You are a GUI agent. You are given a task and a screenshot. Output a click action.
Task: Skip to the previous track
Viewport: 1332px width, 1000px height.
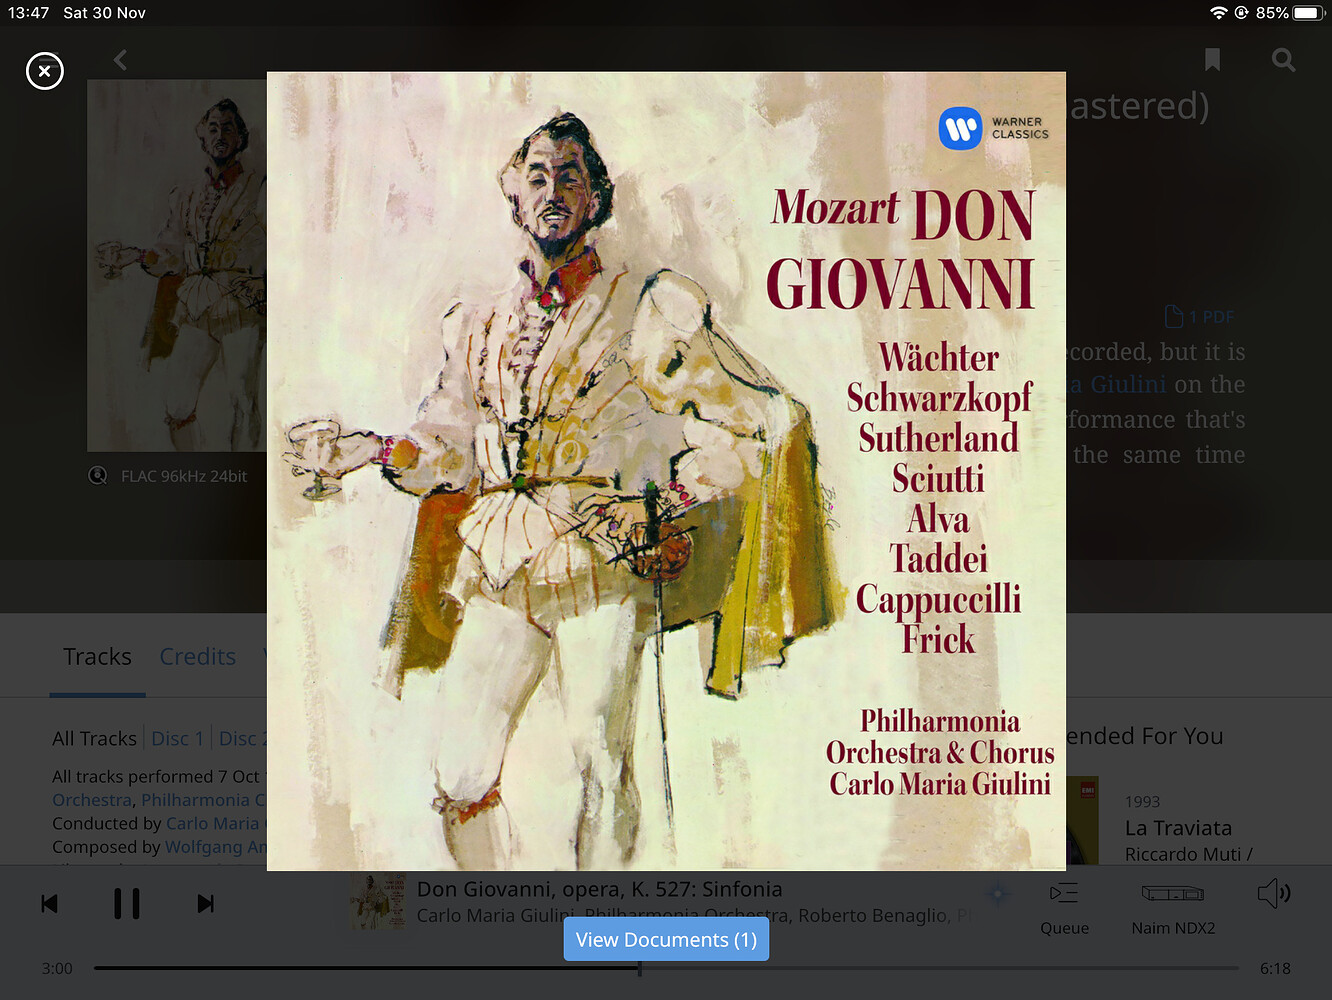point(49,904)
